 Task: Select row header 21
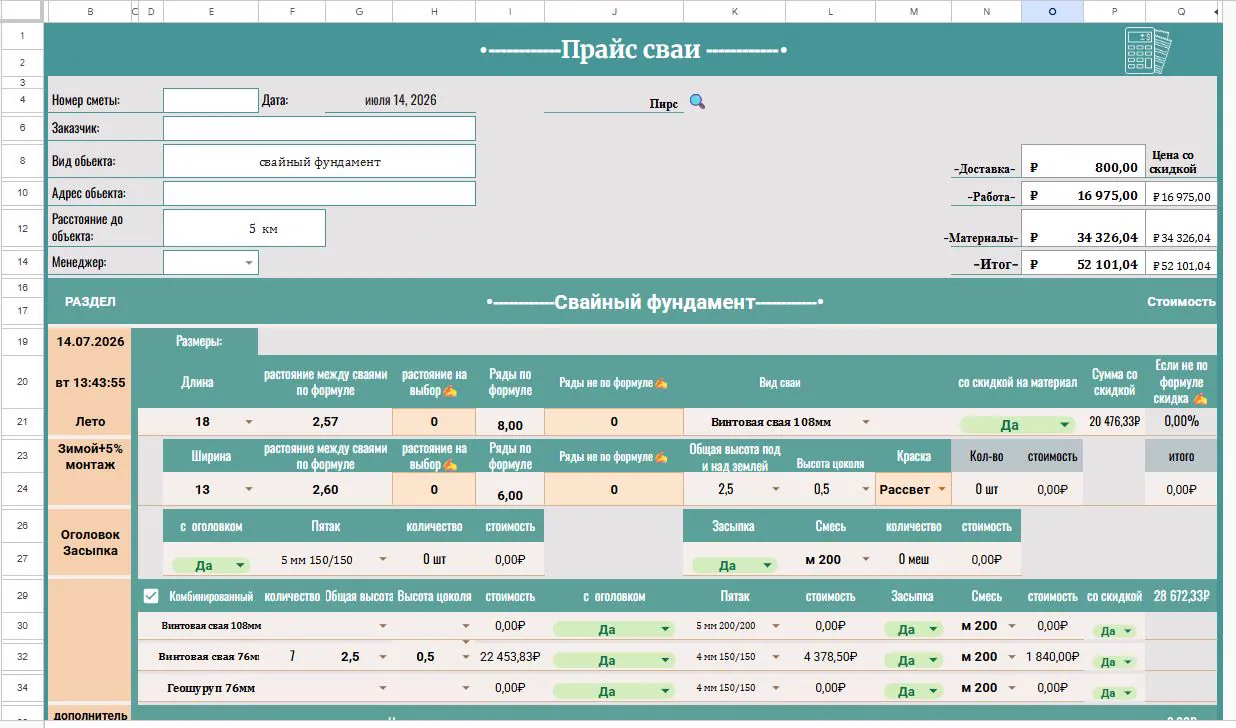(23, 422)
